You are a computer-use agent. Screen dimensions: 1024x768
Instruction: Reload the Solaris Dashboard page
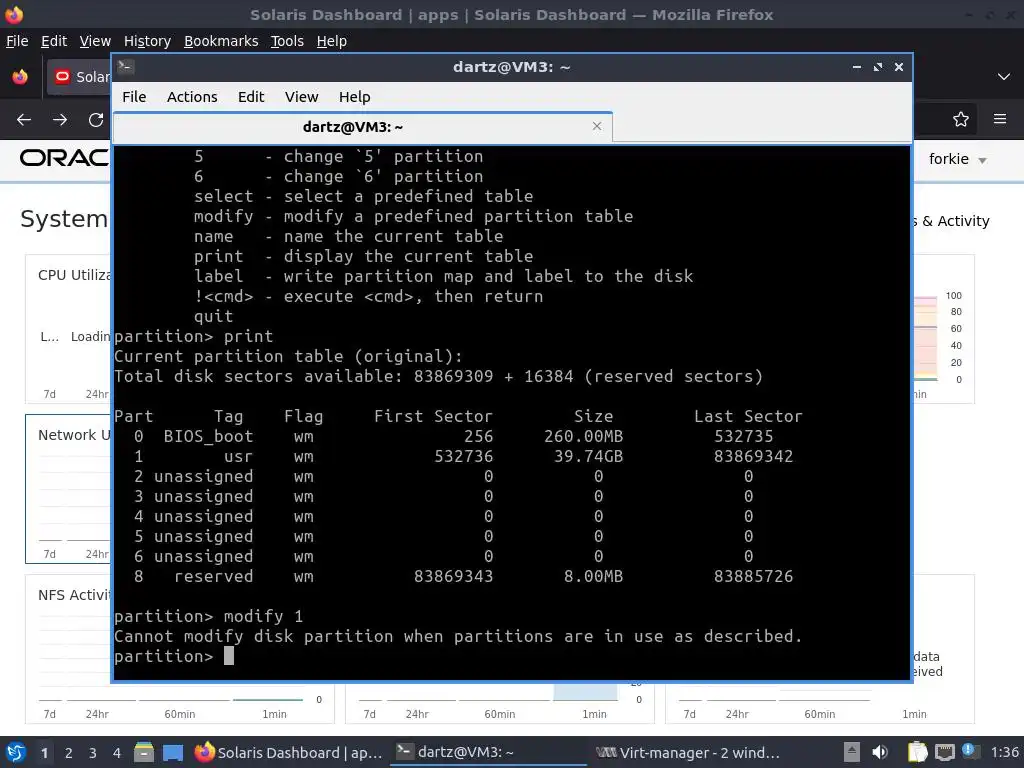[96, 120]
